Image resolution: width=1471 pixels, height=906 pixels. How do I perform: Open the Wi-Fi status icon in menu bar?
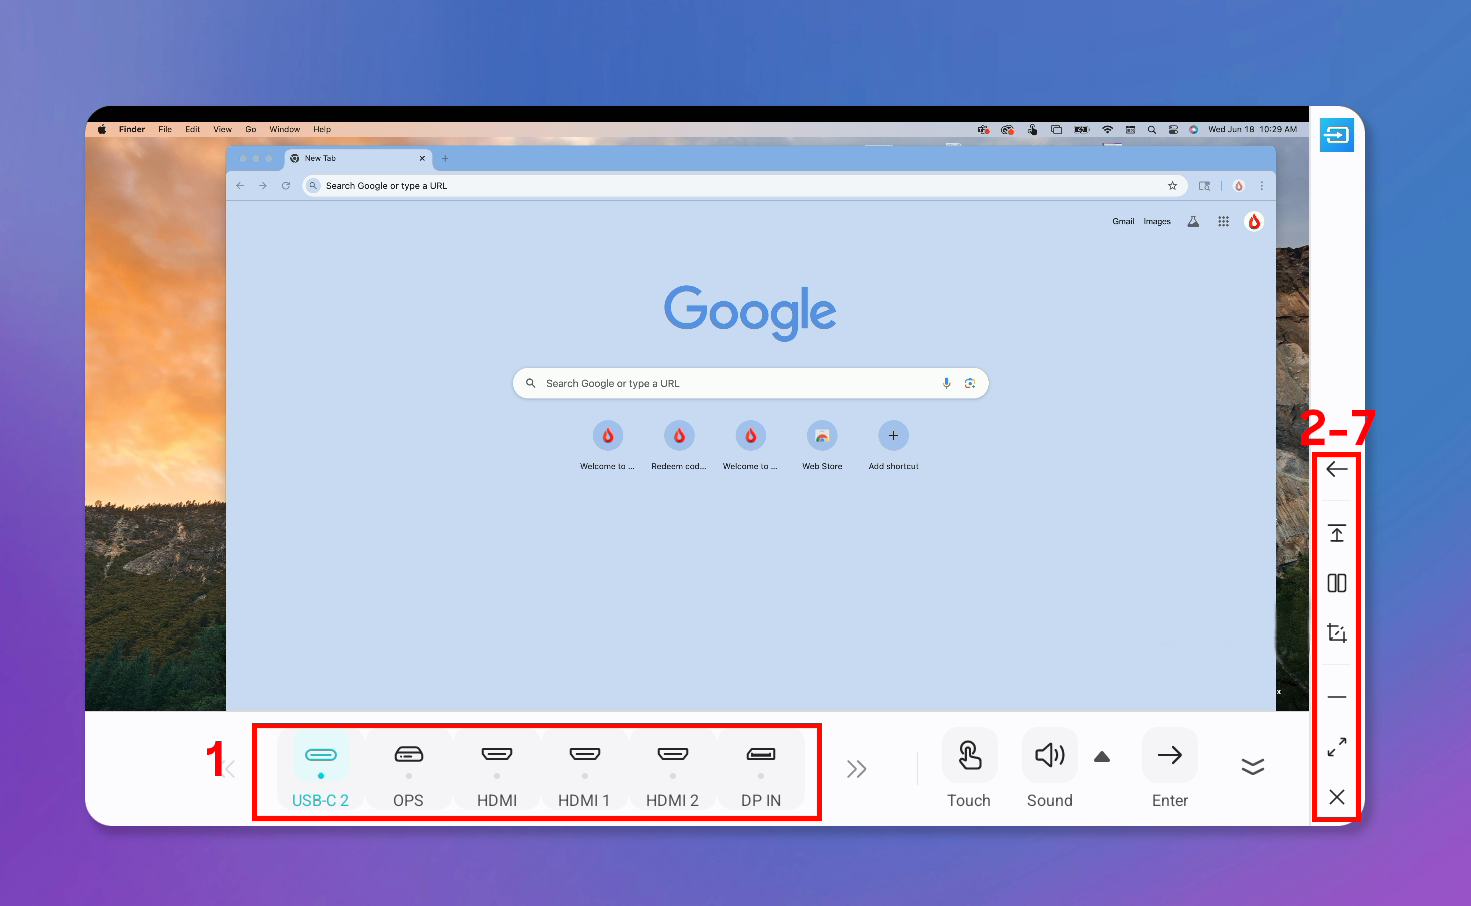pos(1107,129)
